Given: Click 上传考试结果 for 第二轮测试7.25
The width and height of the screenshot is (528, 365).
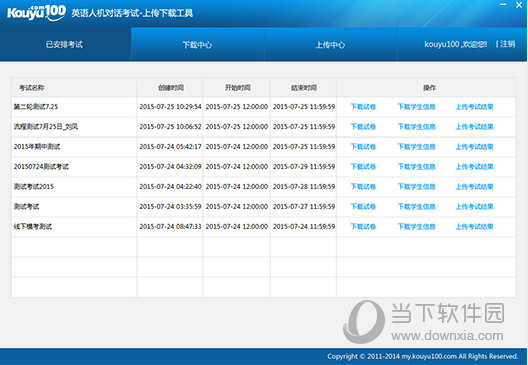Looking at the screenshot, I should coord(474,107).
